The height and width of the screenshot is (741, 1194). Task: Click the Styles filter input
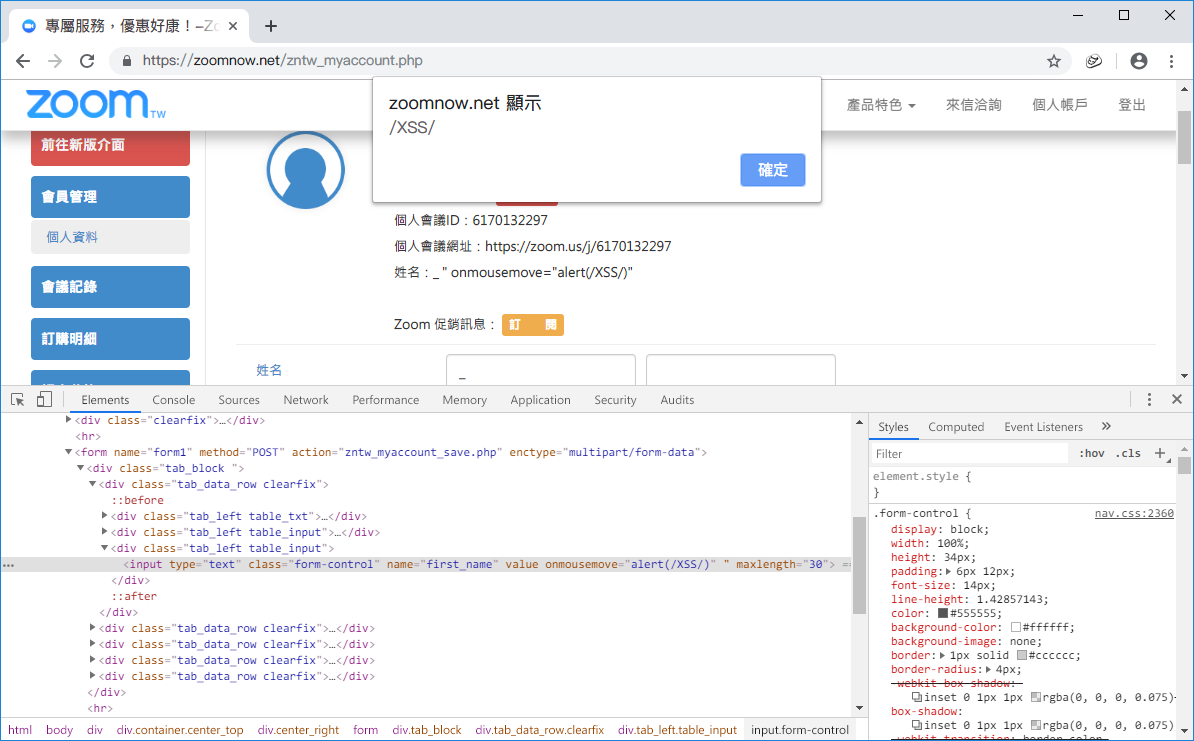[970, 454]
